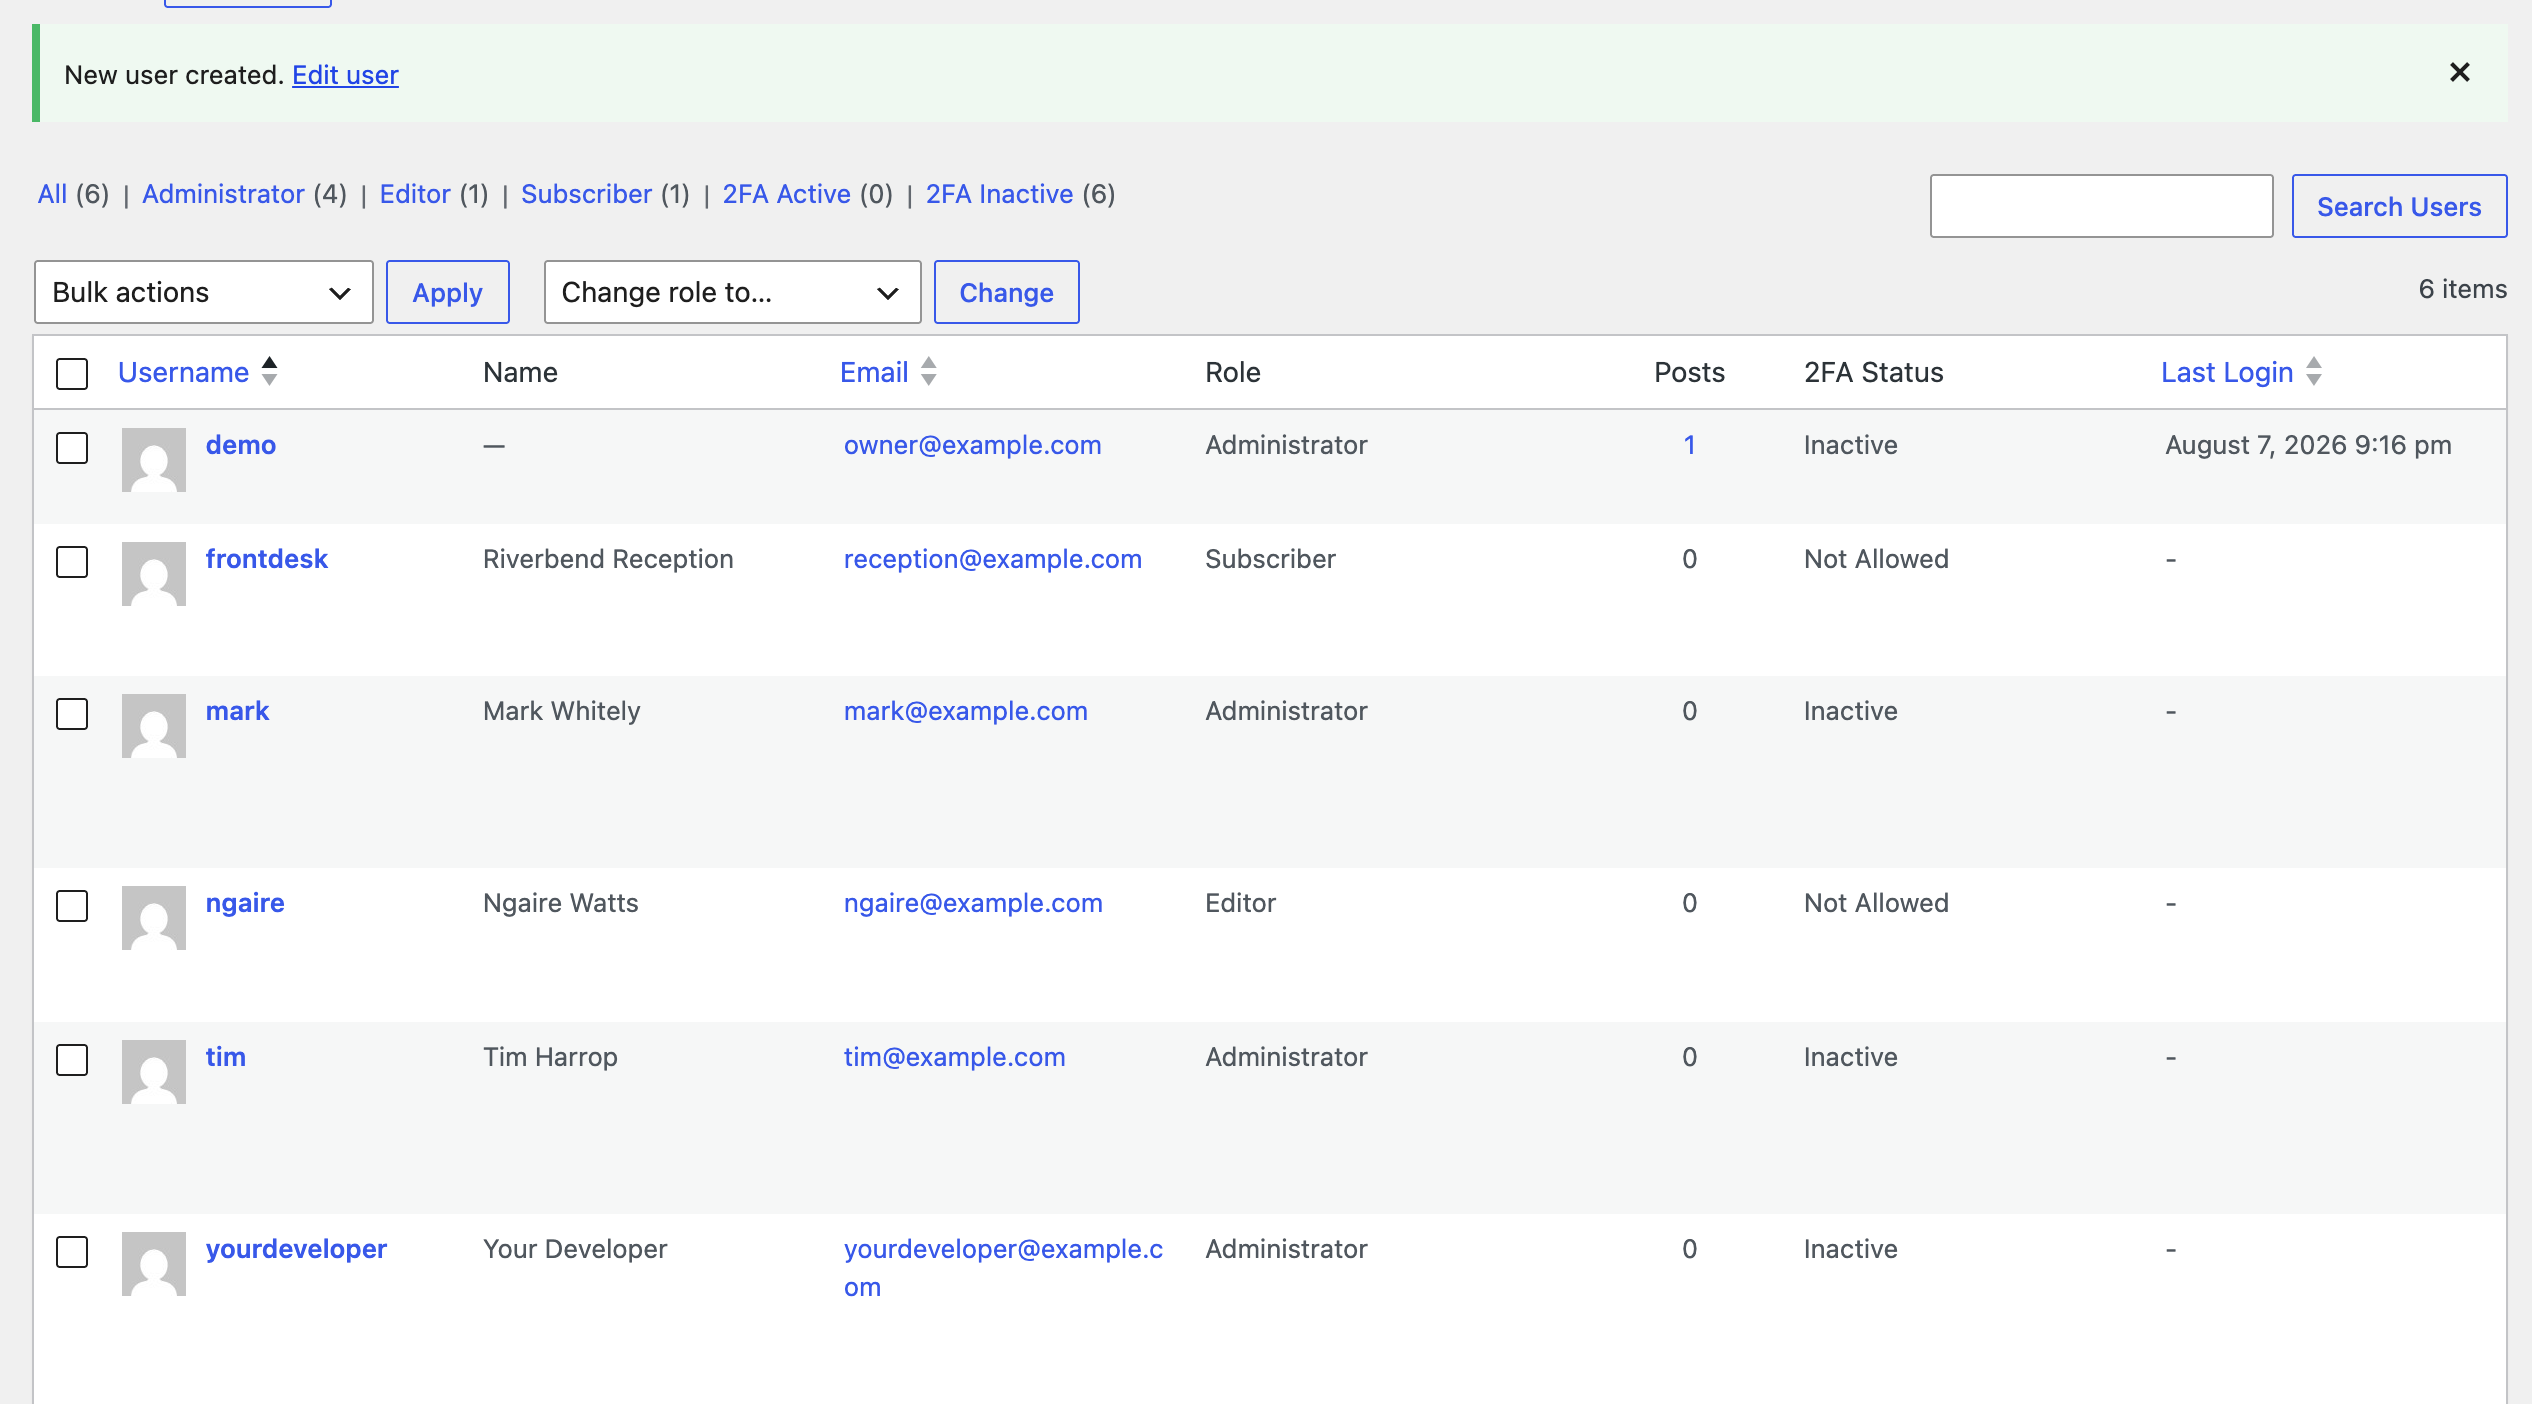This screenshot has height=1404, width=2532.
Task: Filter users by Administrator role
Action: 223,194
